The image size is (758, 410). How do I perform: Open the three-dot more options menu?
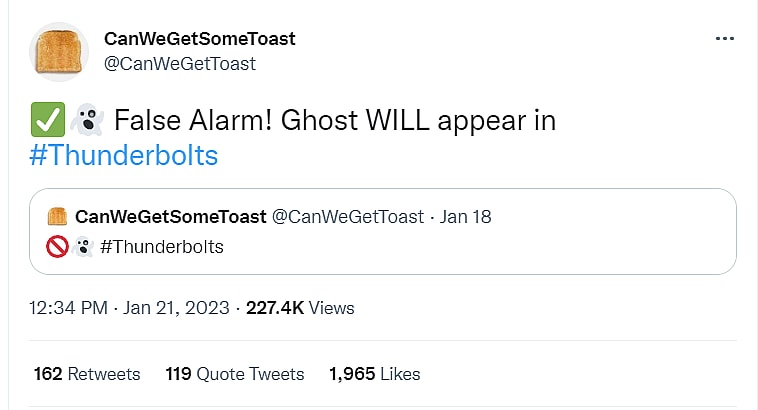725,39
